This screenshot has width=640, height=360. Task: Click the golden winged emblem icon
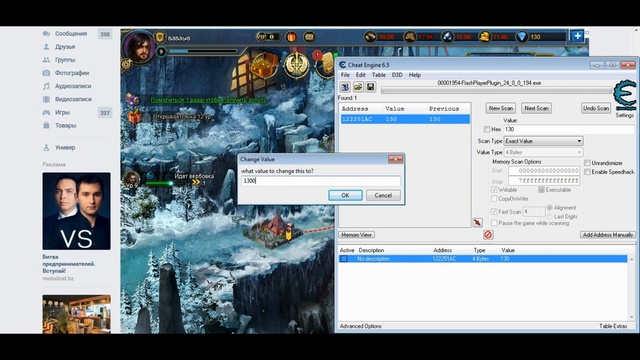click(296, 65)
